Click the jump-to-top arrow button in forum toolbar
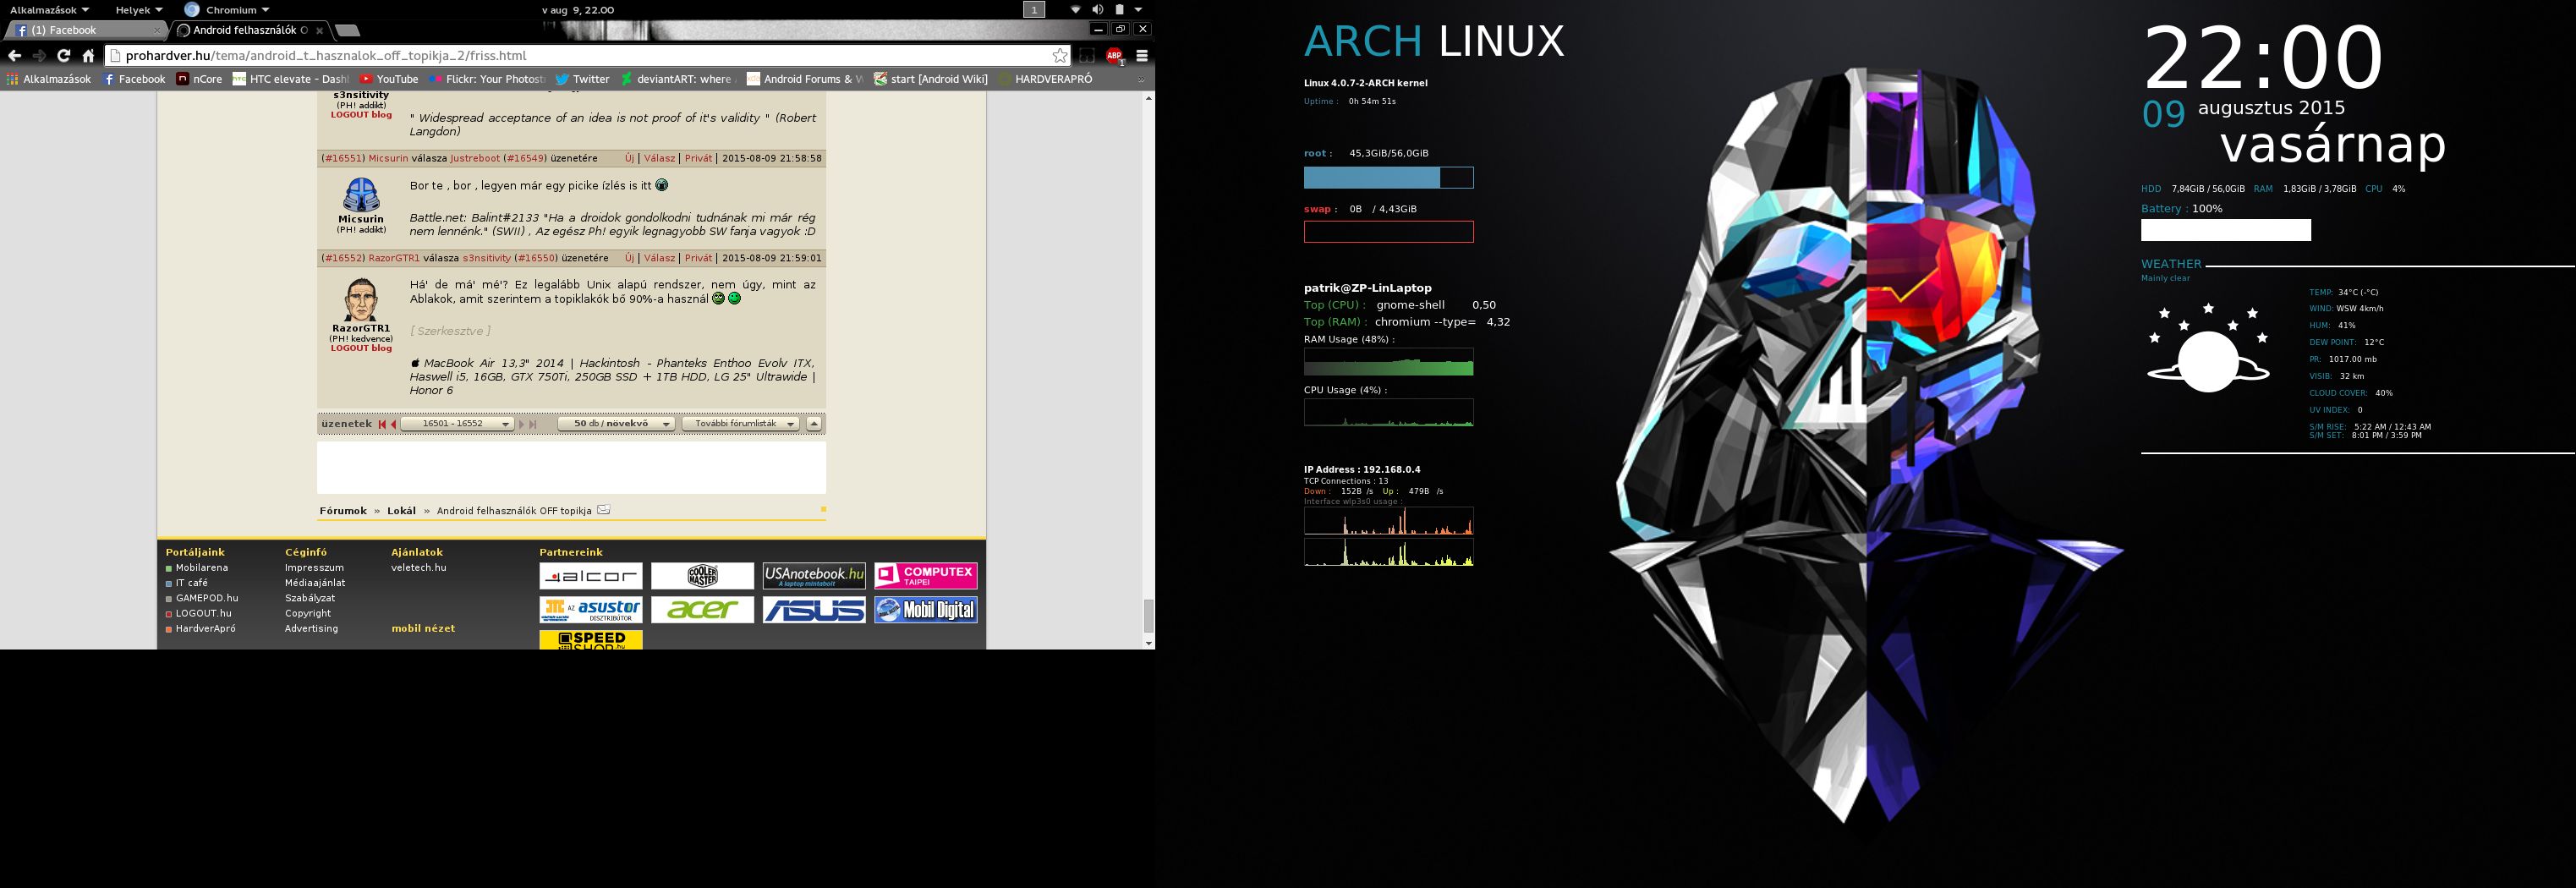 pos(814,424)
